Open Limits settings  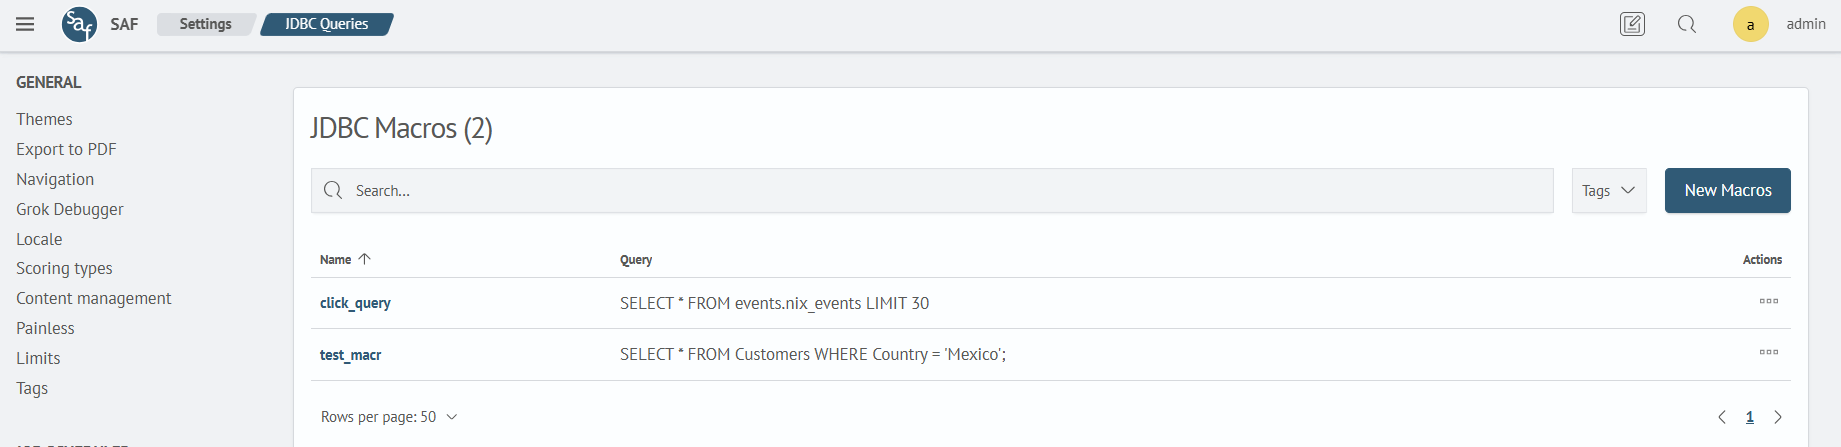[38, 358]
